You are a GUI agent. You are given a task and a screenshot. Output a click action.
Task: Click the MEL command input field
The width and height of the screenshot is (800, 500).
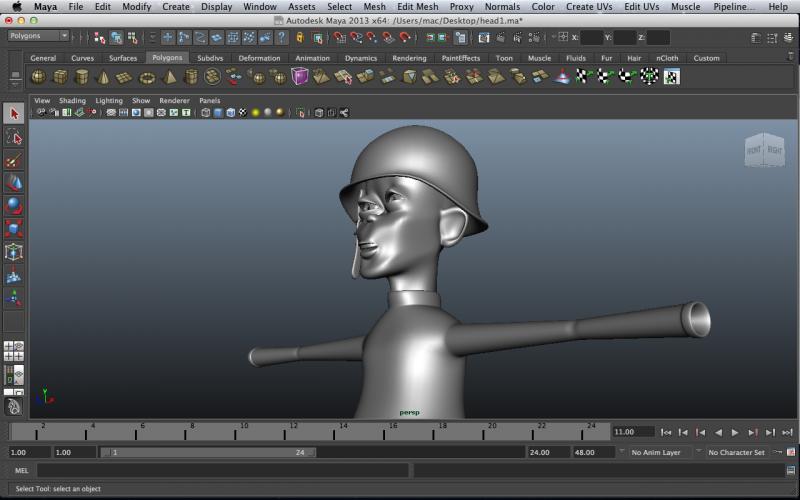(222, 470)
